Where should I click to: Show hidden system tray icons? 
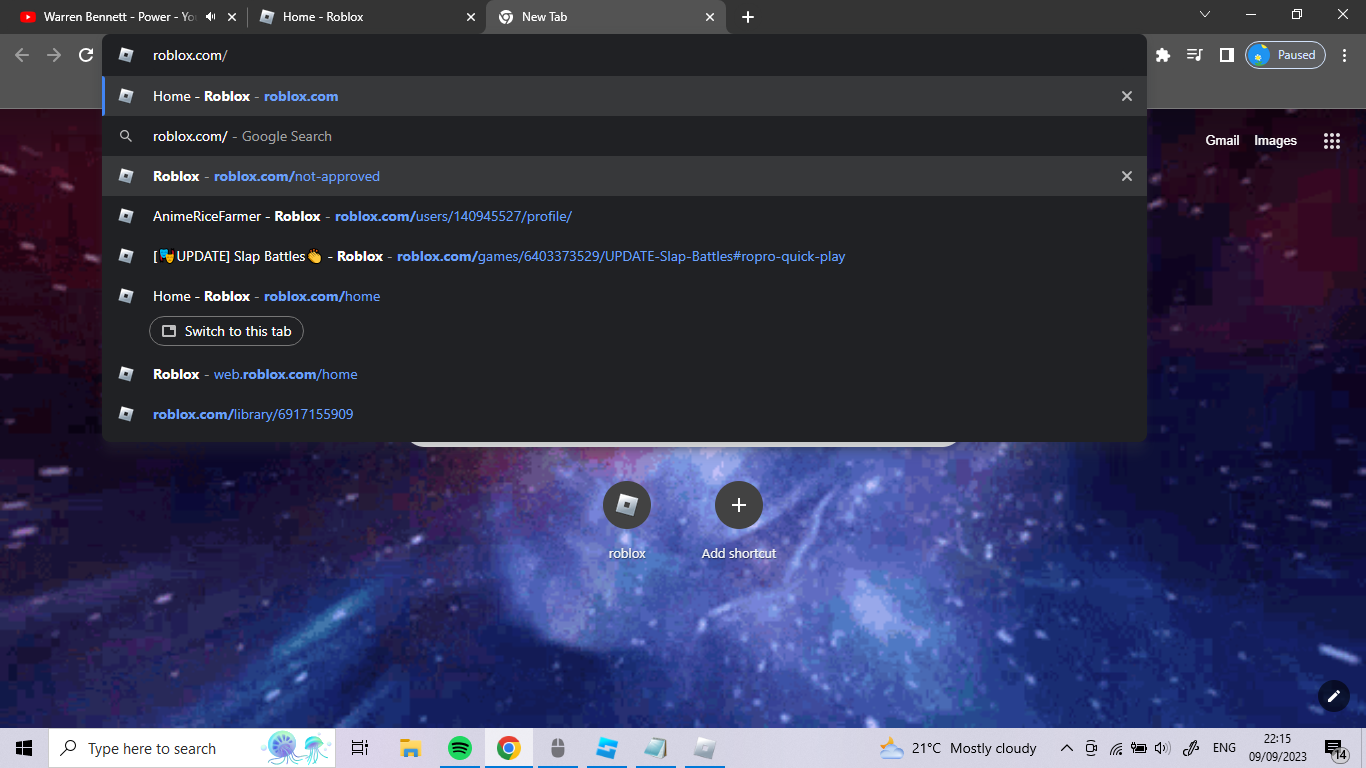tap(1067, 748)
